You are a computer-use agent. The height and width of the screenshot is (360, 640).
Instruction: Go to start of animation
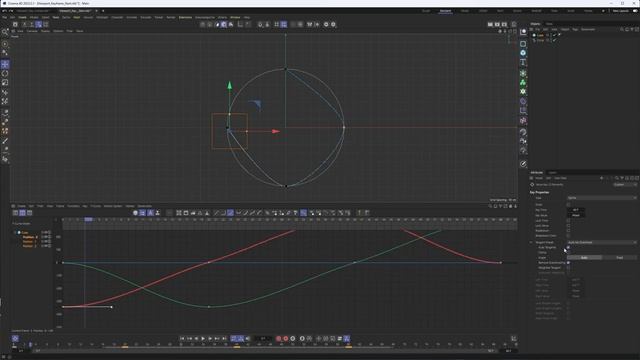point(182,338)
